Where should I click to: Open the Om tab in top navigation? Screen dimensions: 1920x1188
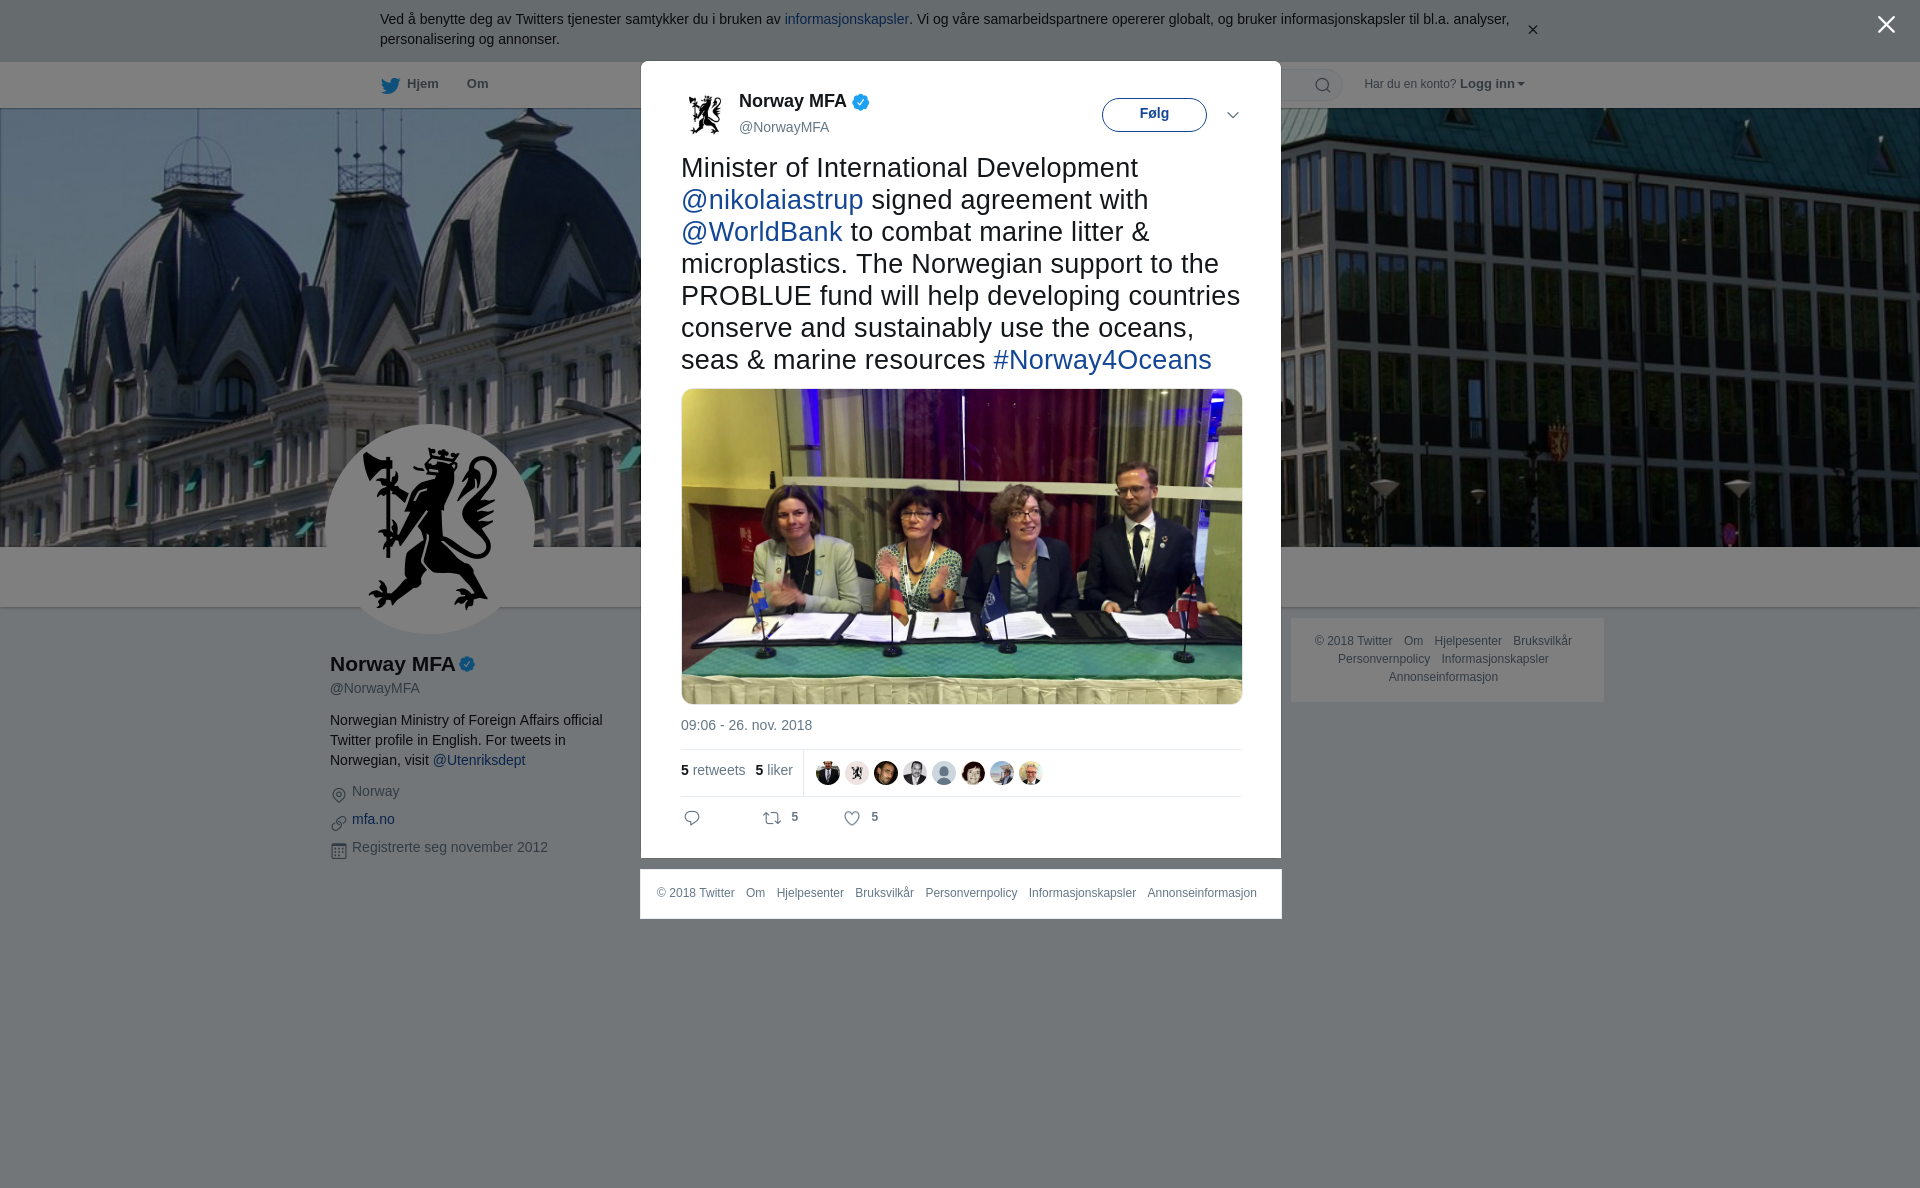pyautogui.click(x=477, y=84)
